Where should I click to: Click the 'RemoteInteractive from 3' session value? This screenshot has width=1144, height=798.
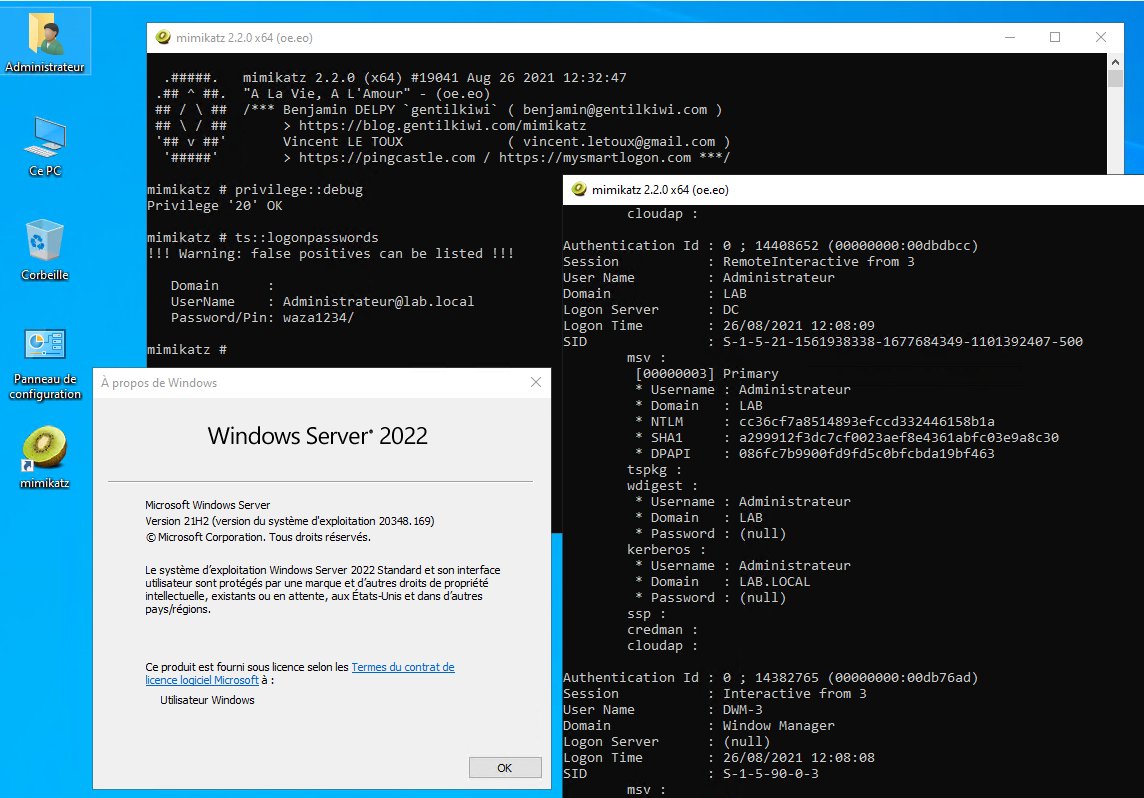coord(819,261)
